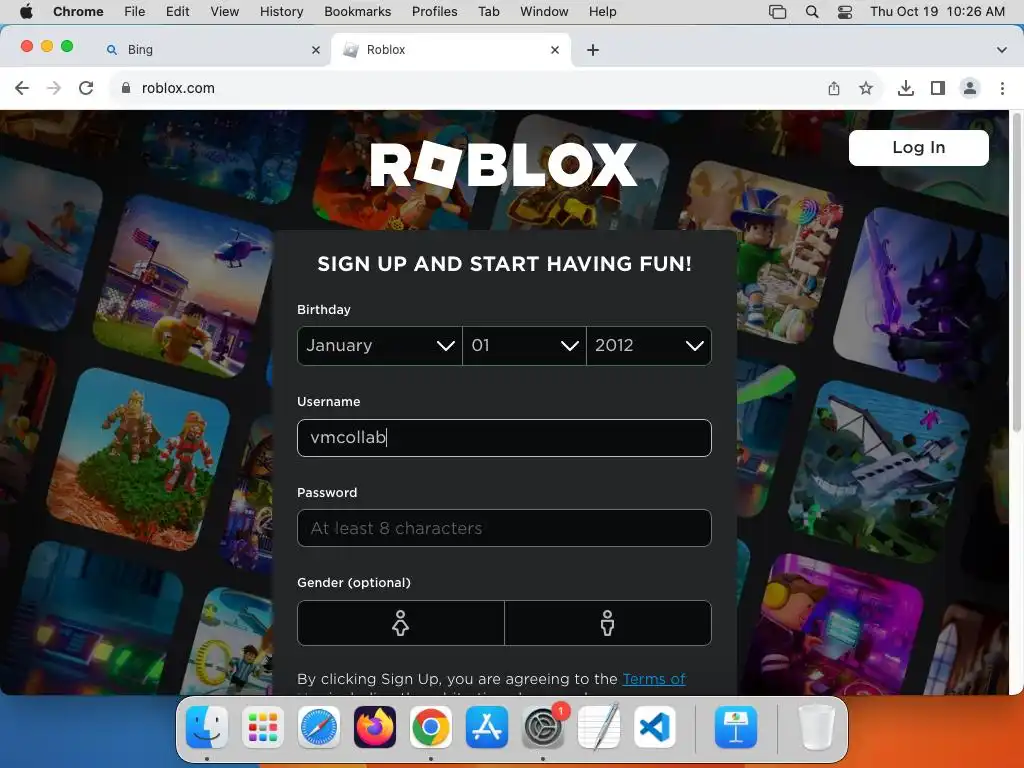Open the Apple menu

click(27, 12)
